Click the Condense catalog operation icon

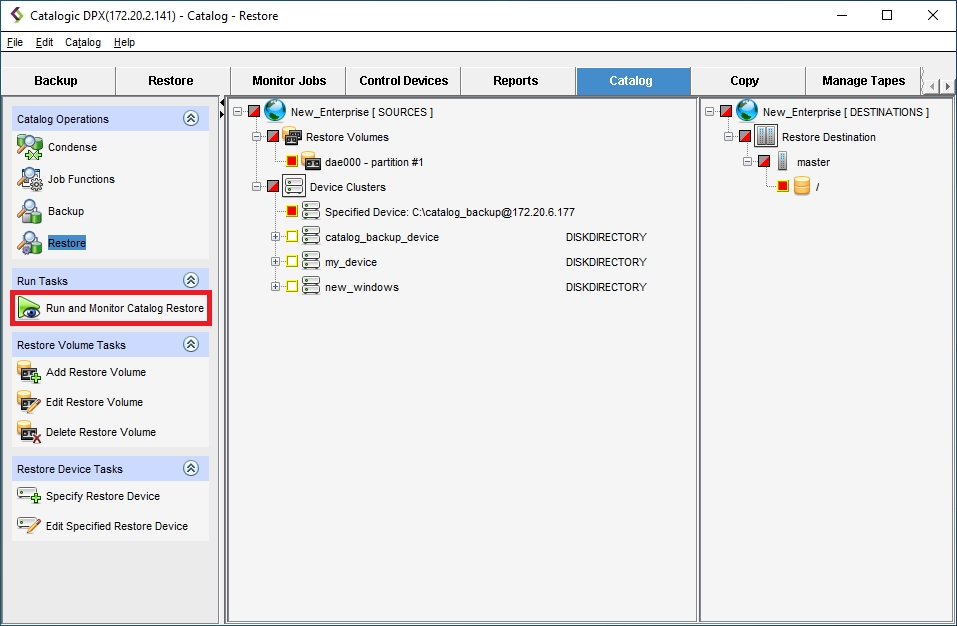click(29, 148)
